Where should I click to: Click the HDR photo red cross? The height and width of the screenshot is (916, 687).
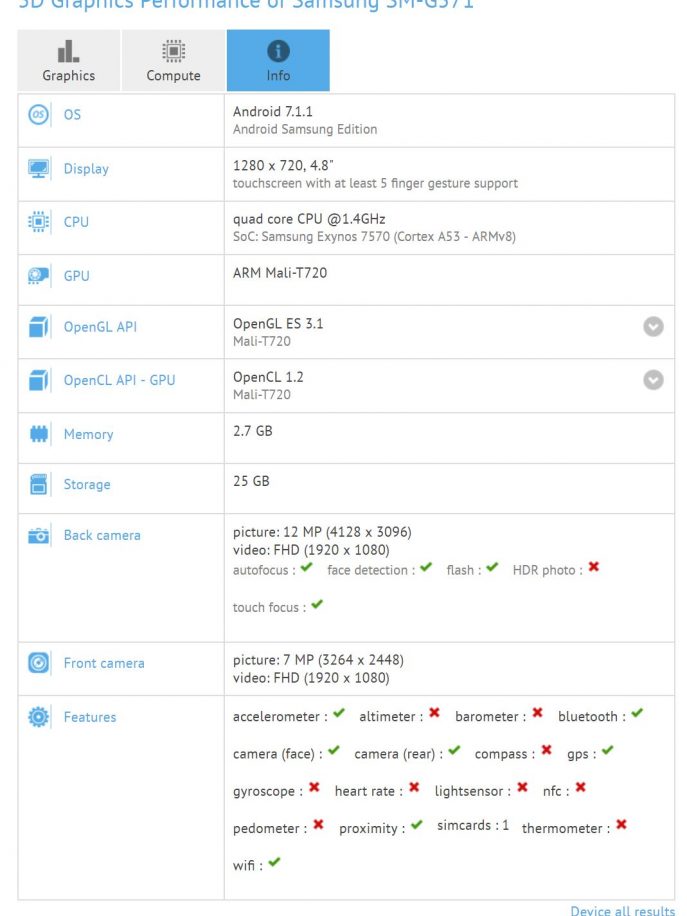(594, 568)
